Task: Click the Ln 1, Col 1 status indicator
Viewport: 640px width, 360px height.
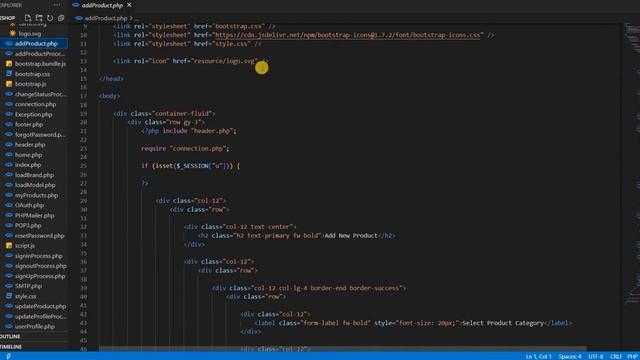Action: [538, 356]
